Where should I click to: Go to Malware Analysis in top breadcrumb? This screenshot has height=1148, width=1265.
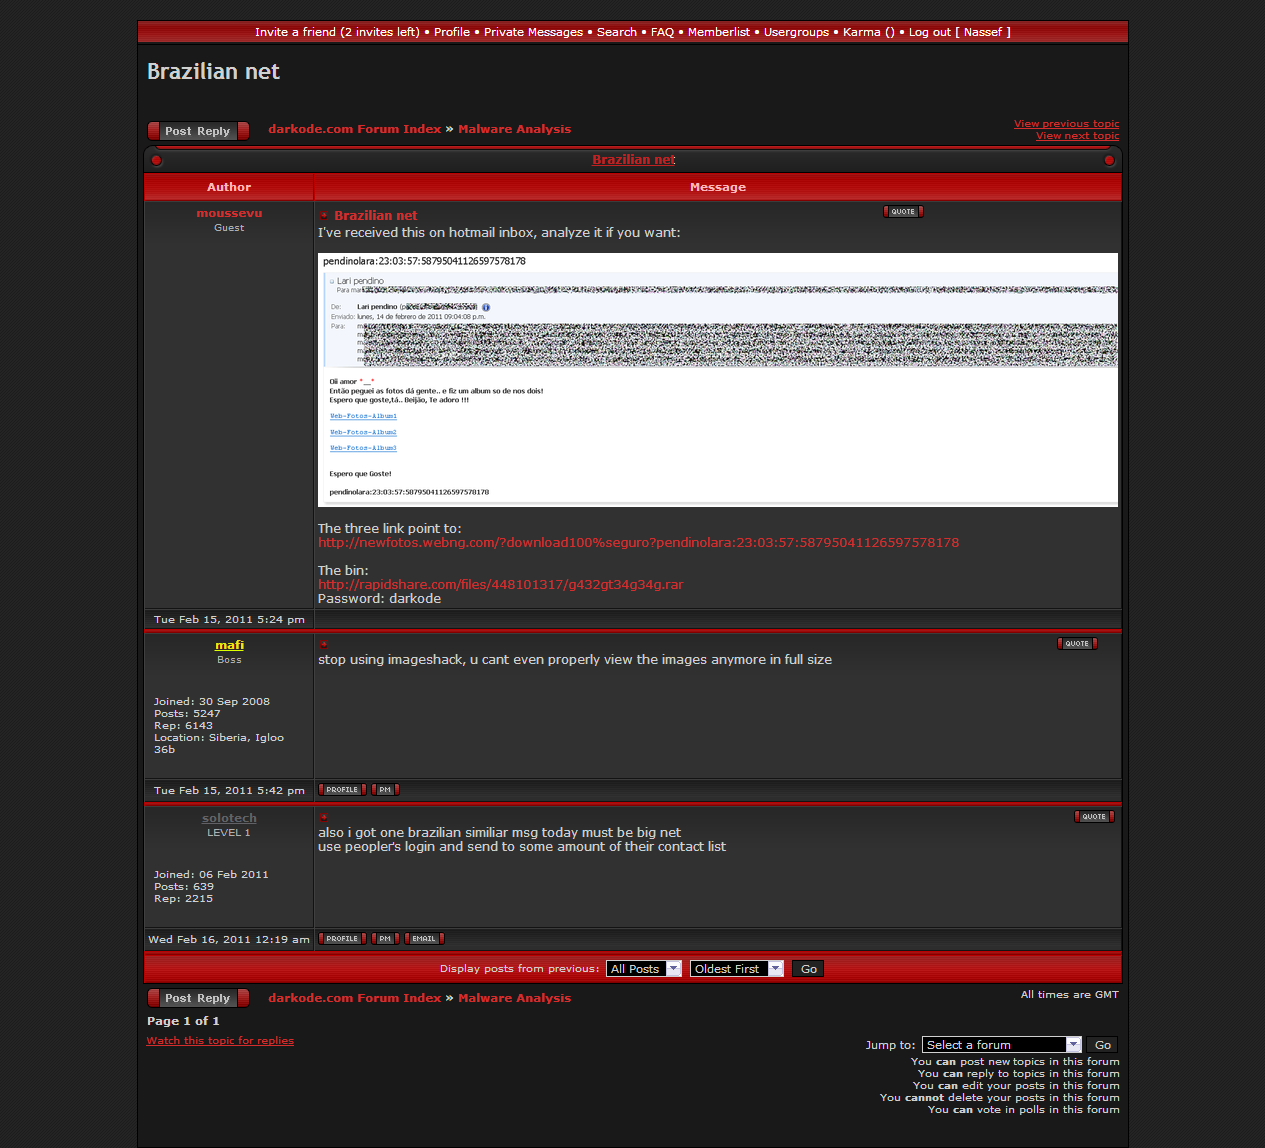514,129
